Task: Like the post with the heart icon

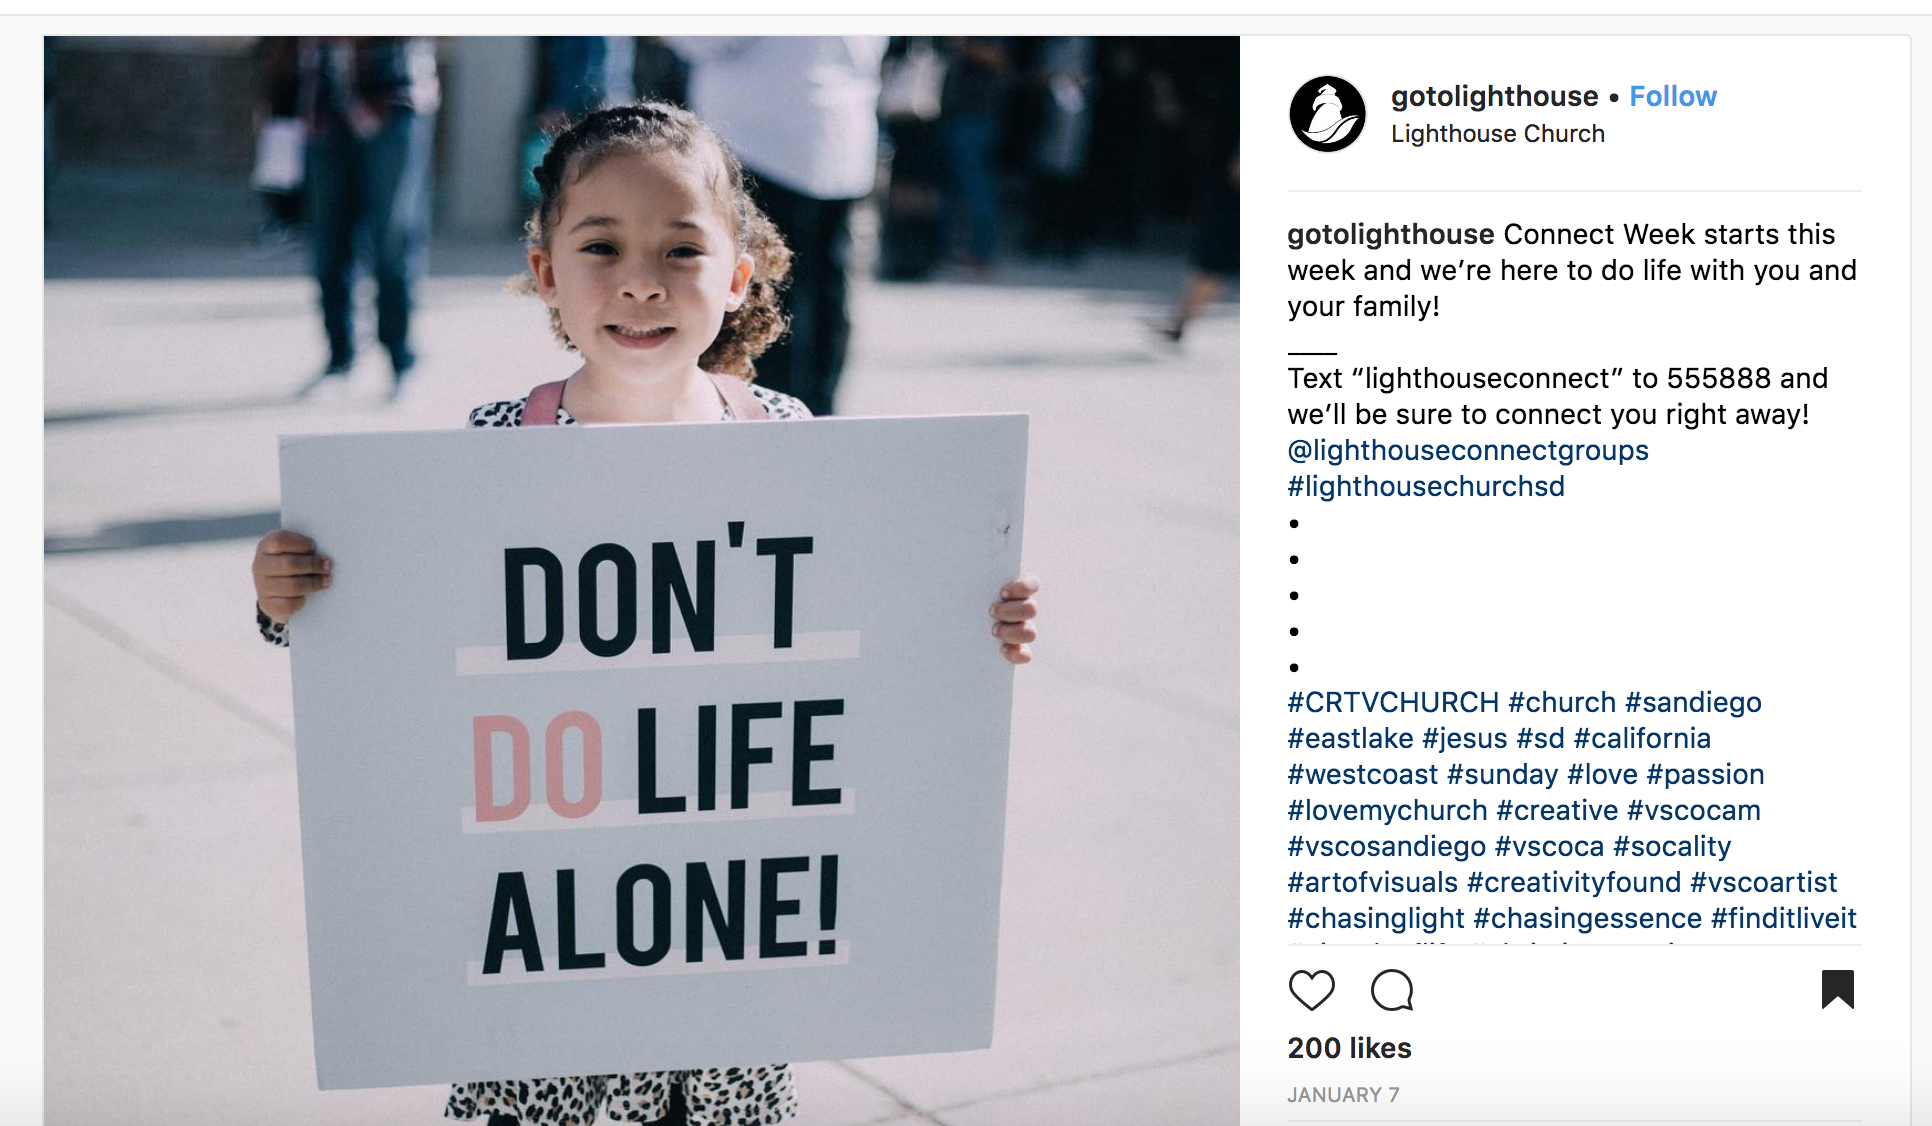Action: 1311,990
